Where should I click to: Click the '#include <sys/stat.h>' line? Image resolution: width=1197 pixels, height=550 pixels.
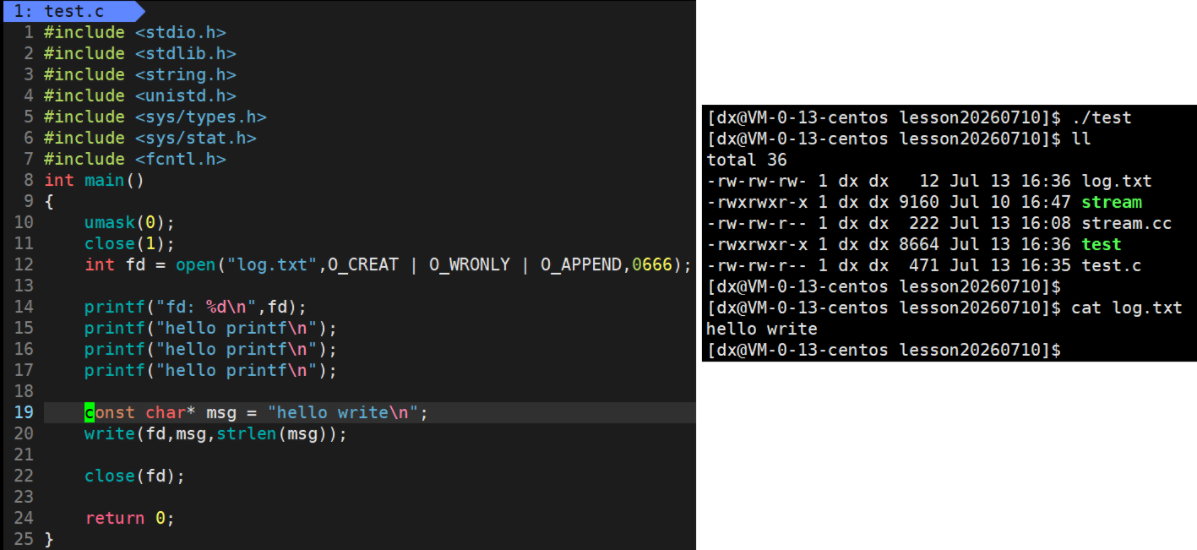coord(150,138)
